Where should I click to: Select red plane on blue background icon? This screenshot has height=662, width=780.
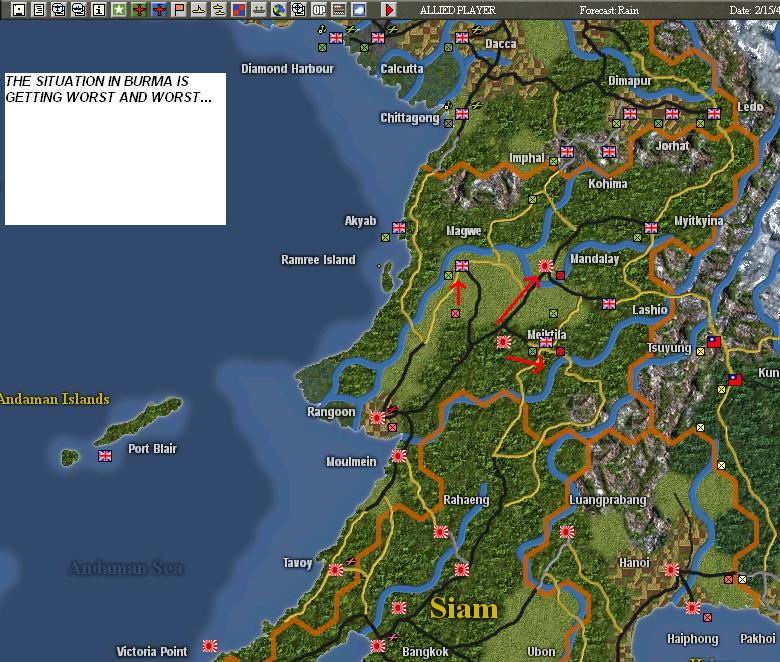(x=159, y=9)
